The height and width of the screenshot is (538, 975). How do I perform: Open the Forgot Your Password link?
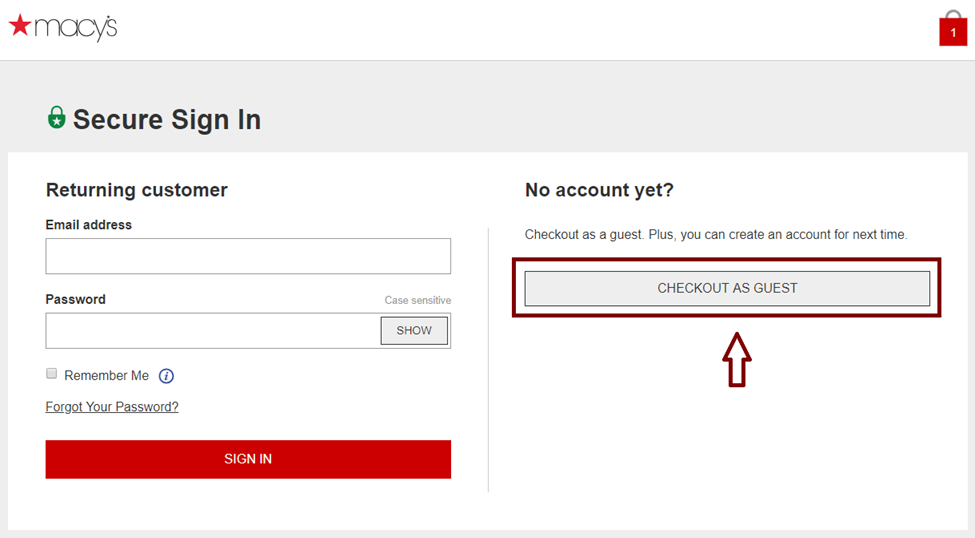pos(112,407)
